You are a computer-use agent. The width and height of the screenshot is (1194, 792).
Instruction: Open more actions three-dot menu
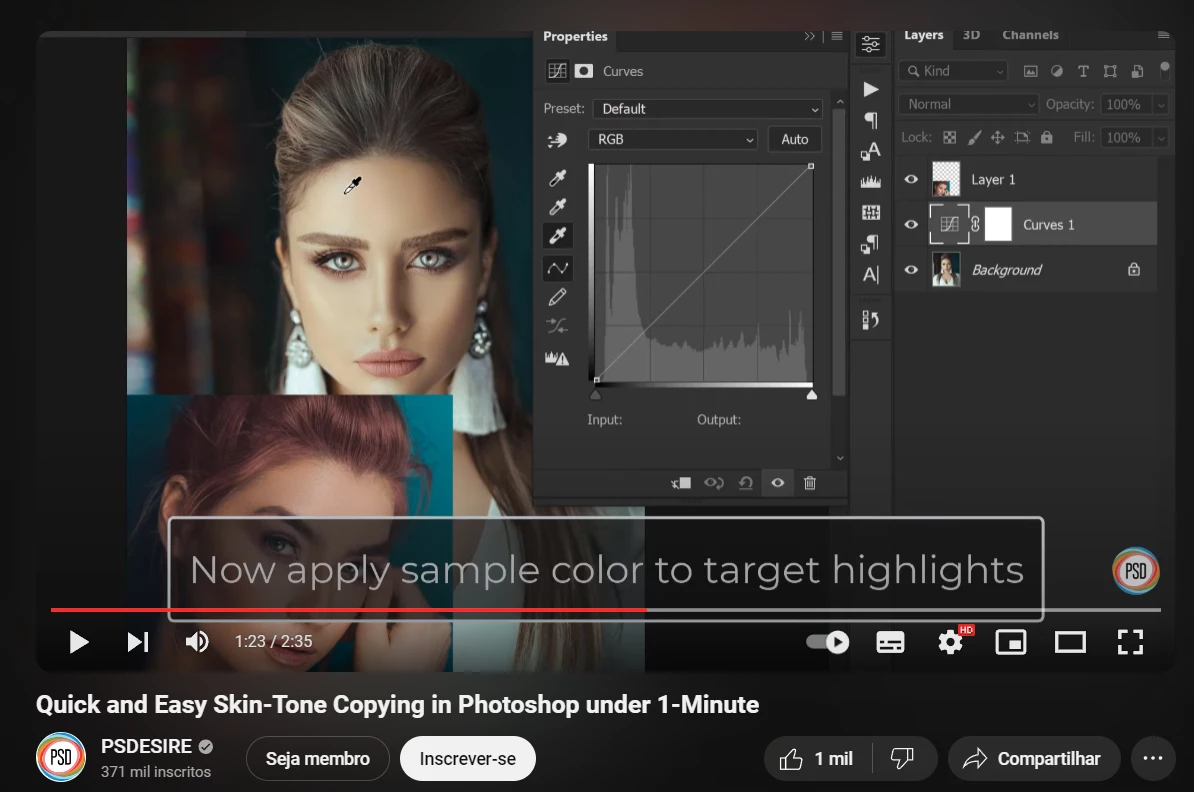[x=1153, y=758]
